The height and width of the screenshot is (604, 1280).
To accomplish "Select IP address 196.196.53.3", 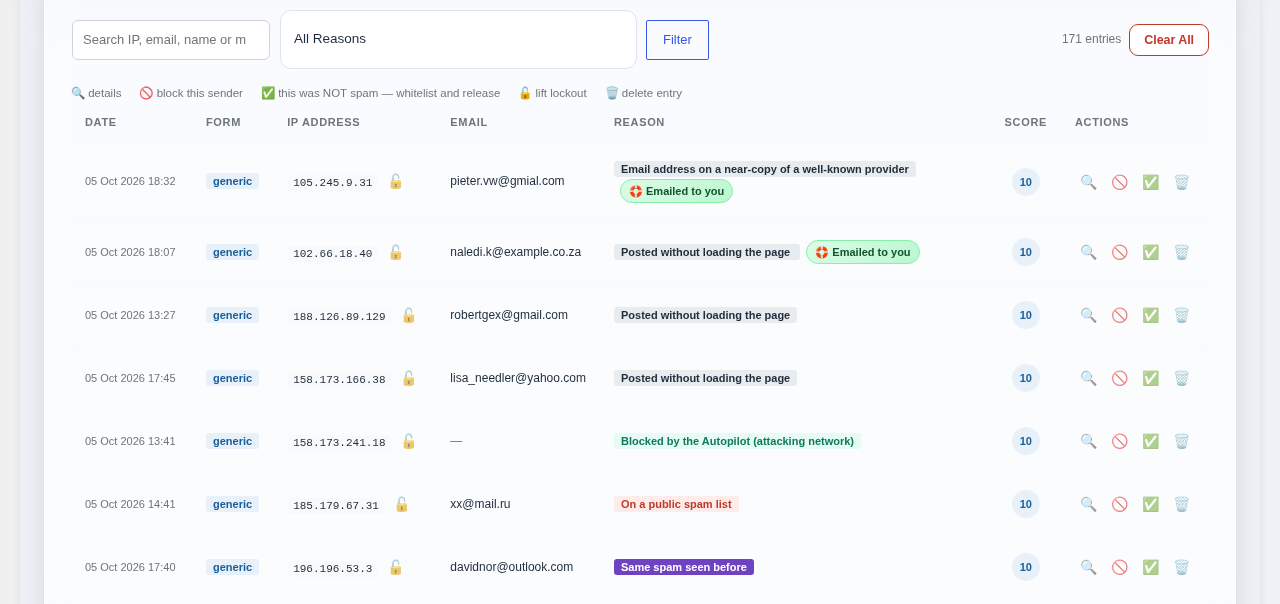I will coord(332,568).
